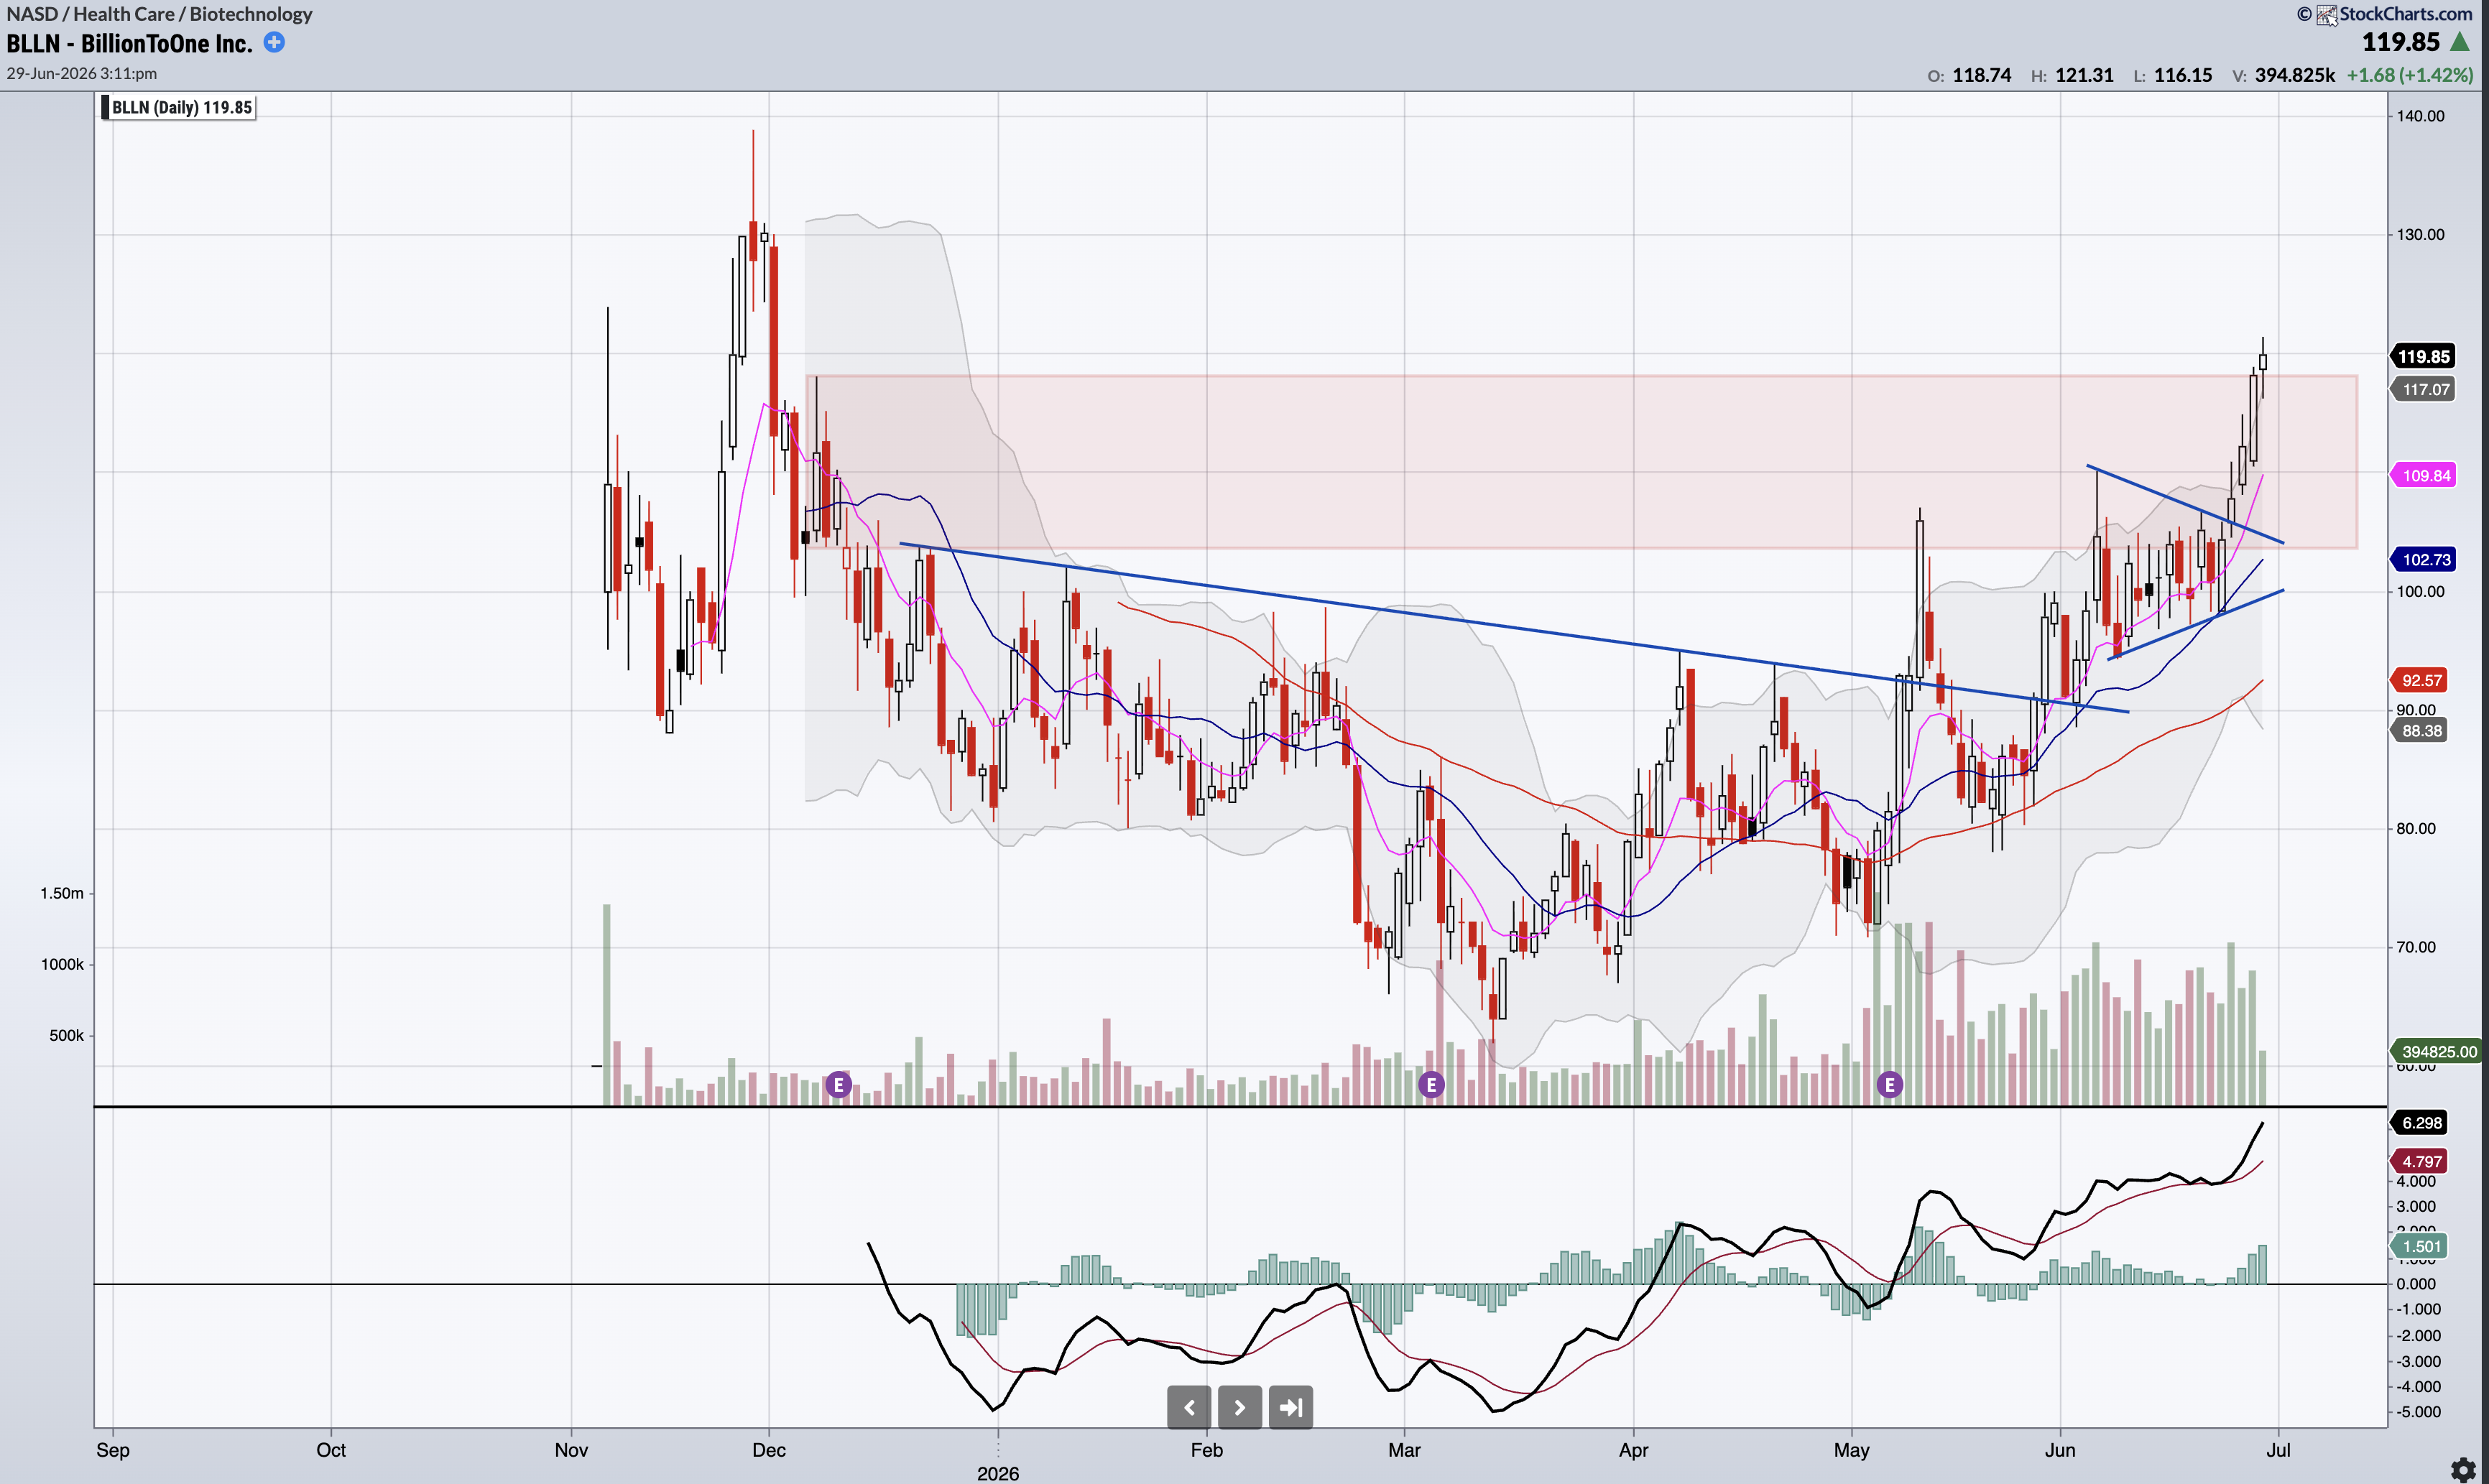2489x1484 pixels.
Task: Click the magenta 109.84 moving average label
Action: tap(2423, 475)
